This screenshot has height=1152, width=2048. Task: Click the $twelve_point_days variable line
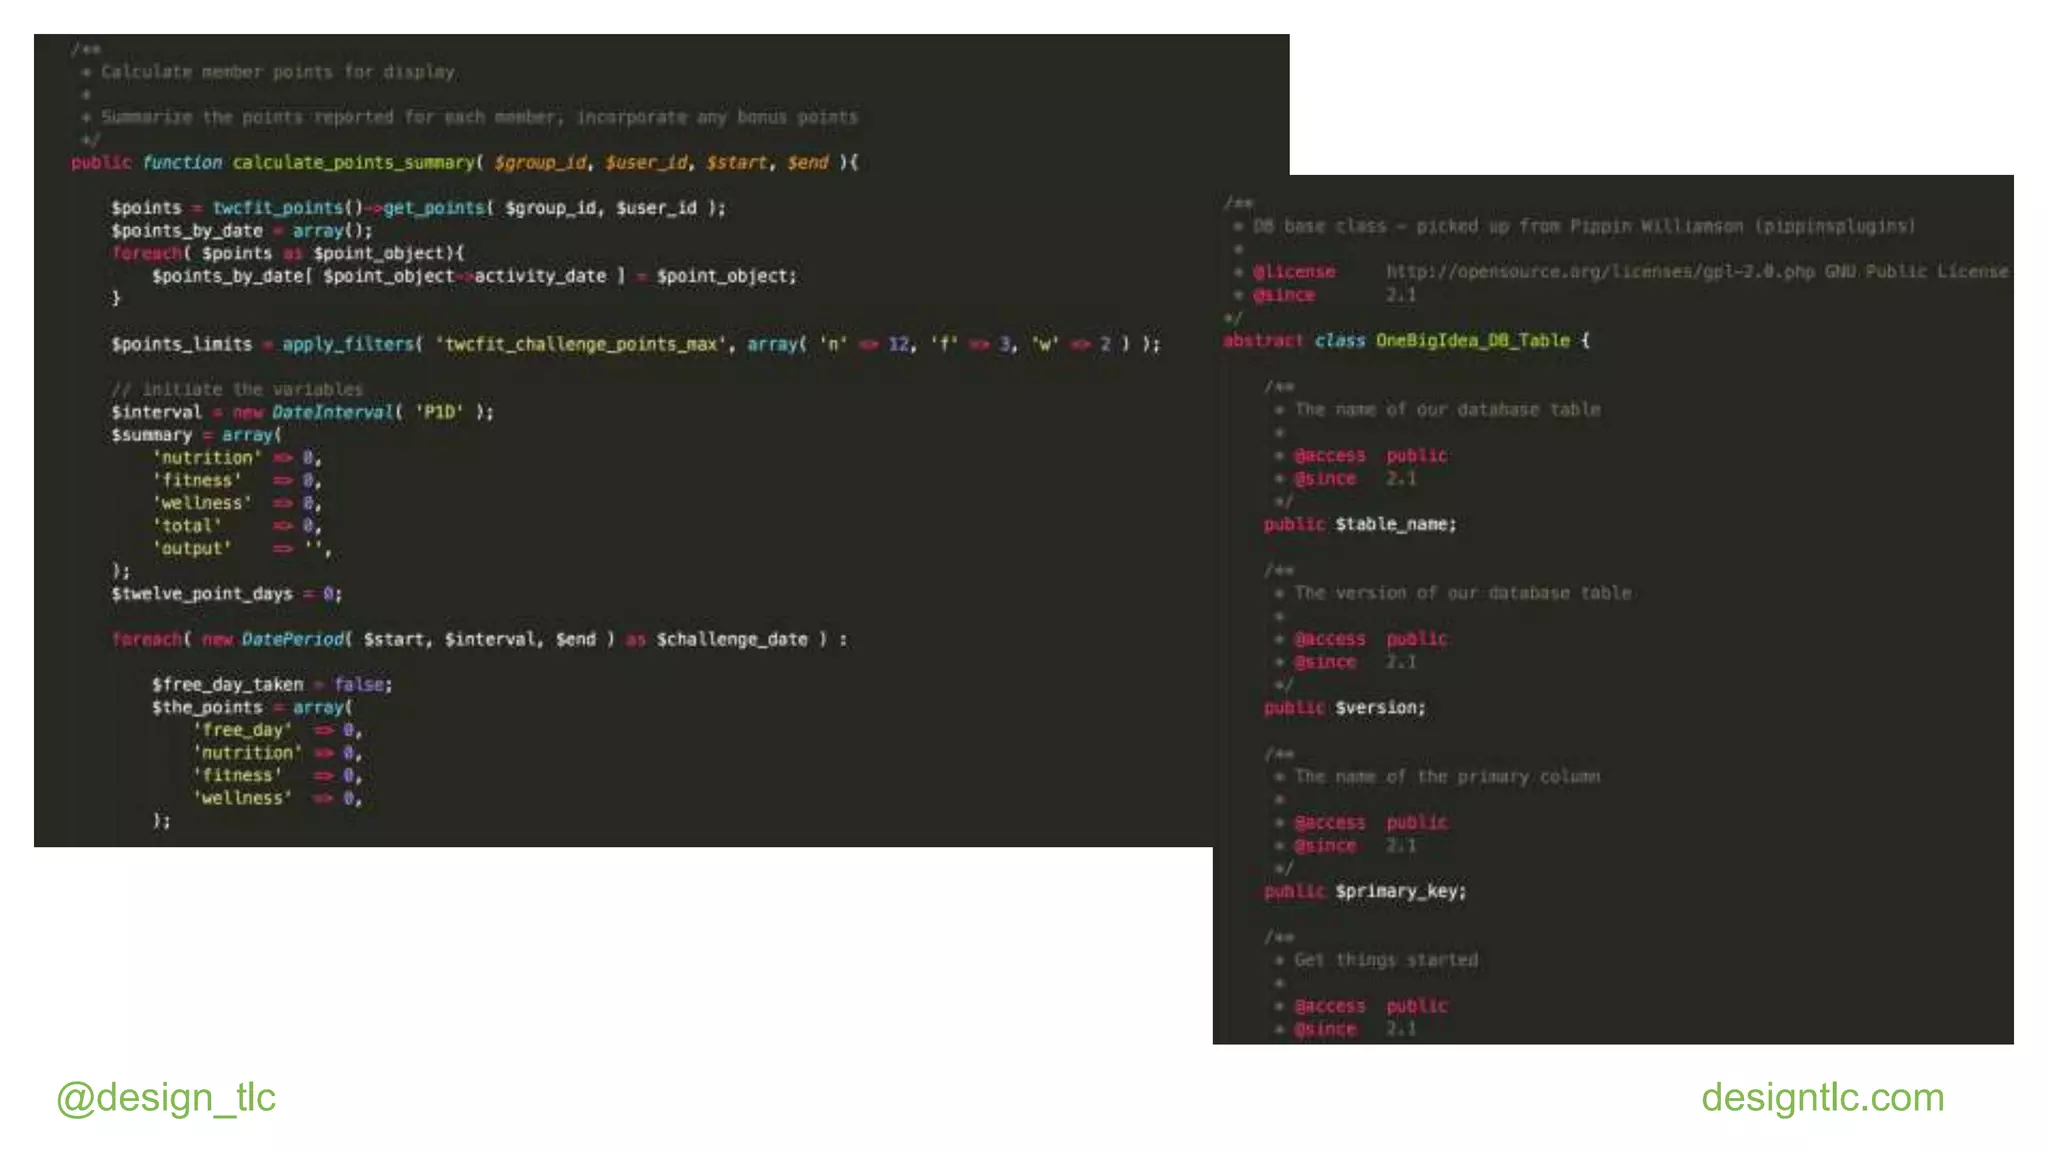click(202, 594)
